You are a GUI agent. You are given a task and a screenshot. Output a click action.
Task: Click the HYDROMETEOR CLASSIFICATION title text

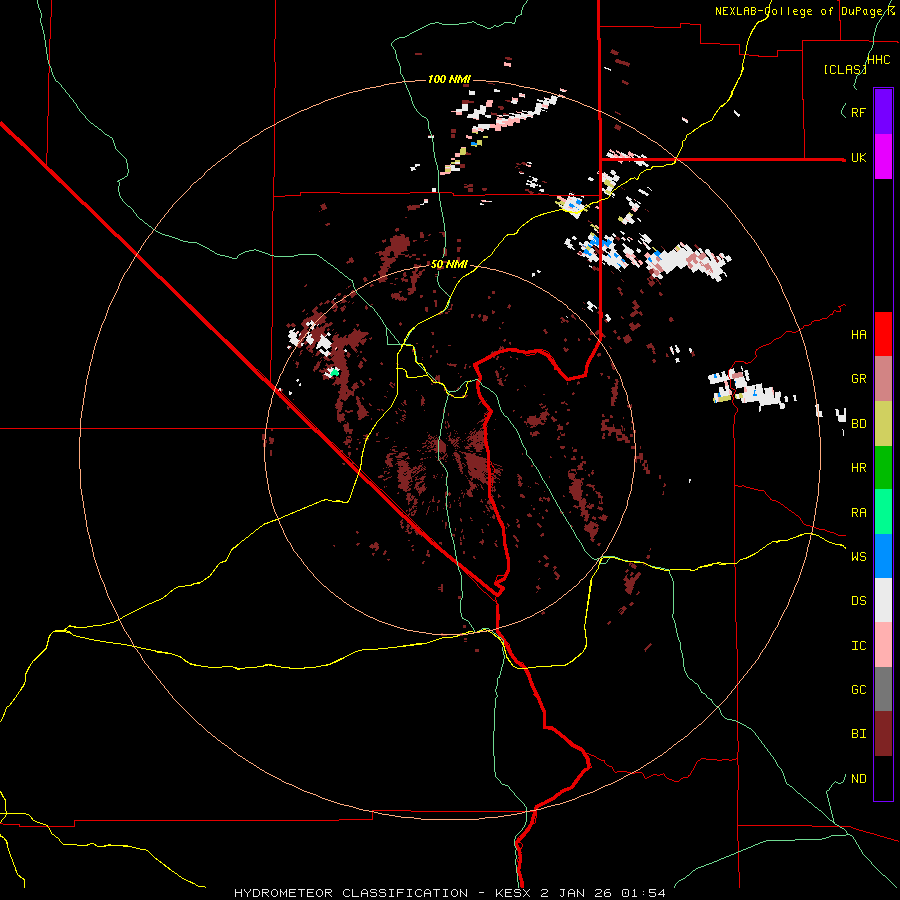coord(353,893)
